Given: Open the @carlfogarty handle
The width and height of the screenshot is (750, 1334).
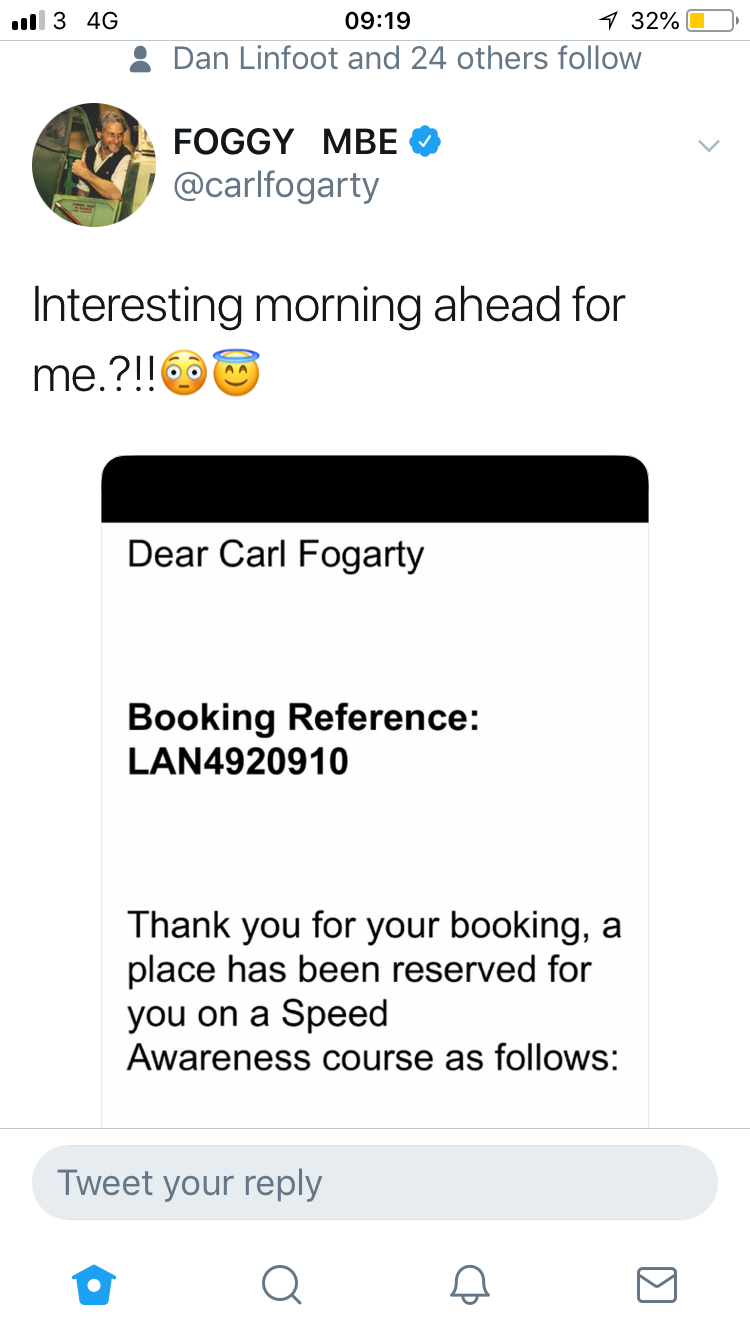Looking at the screenshot, I should tap(276, 185).
